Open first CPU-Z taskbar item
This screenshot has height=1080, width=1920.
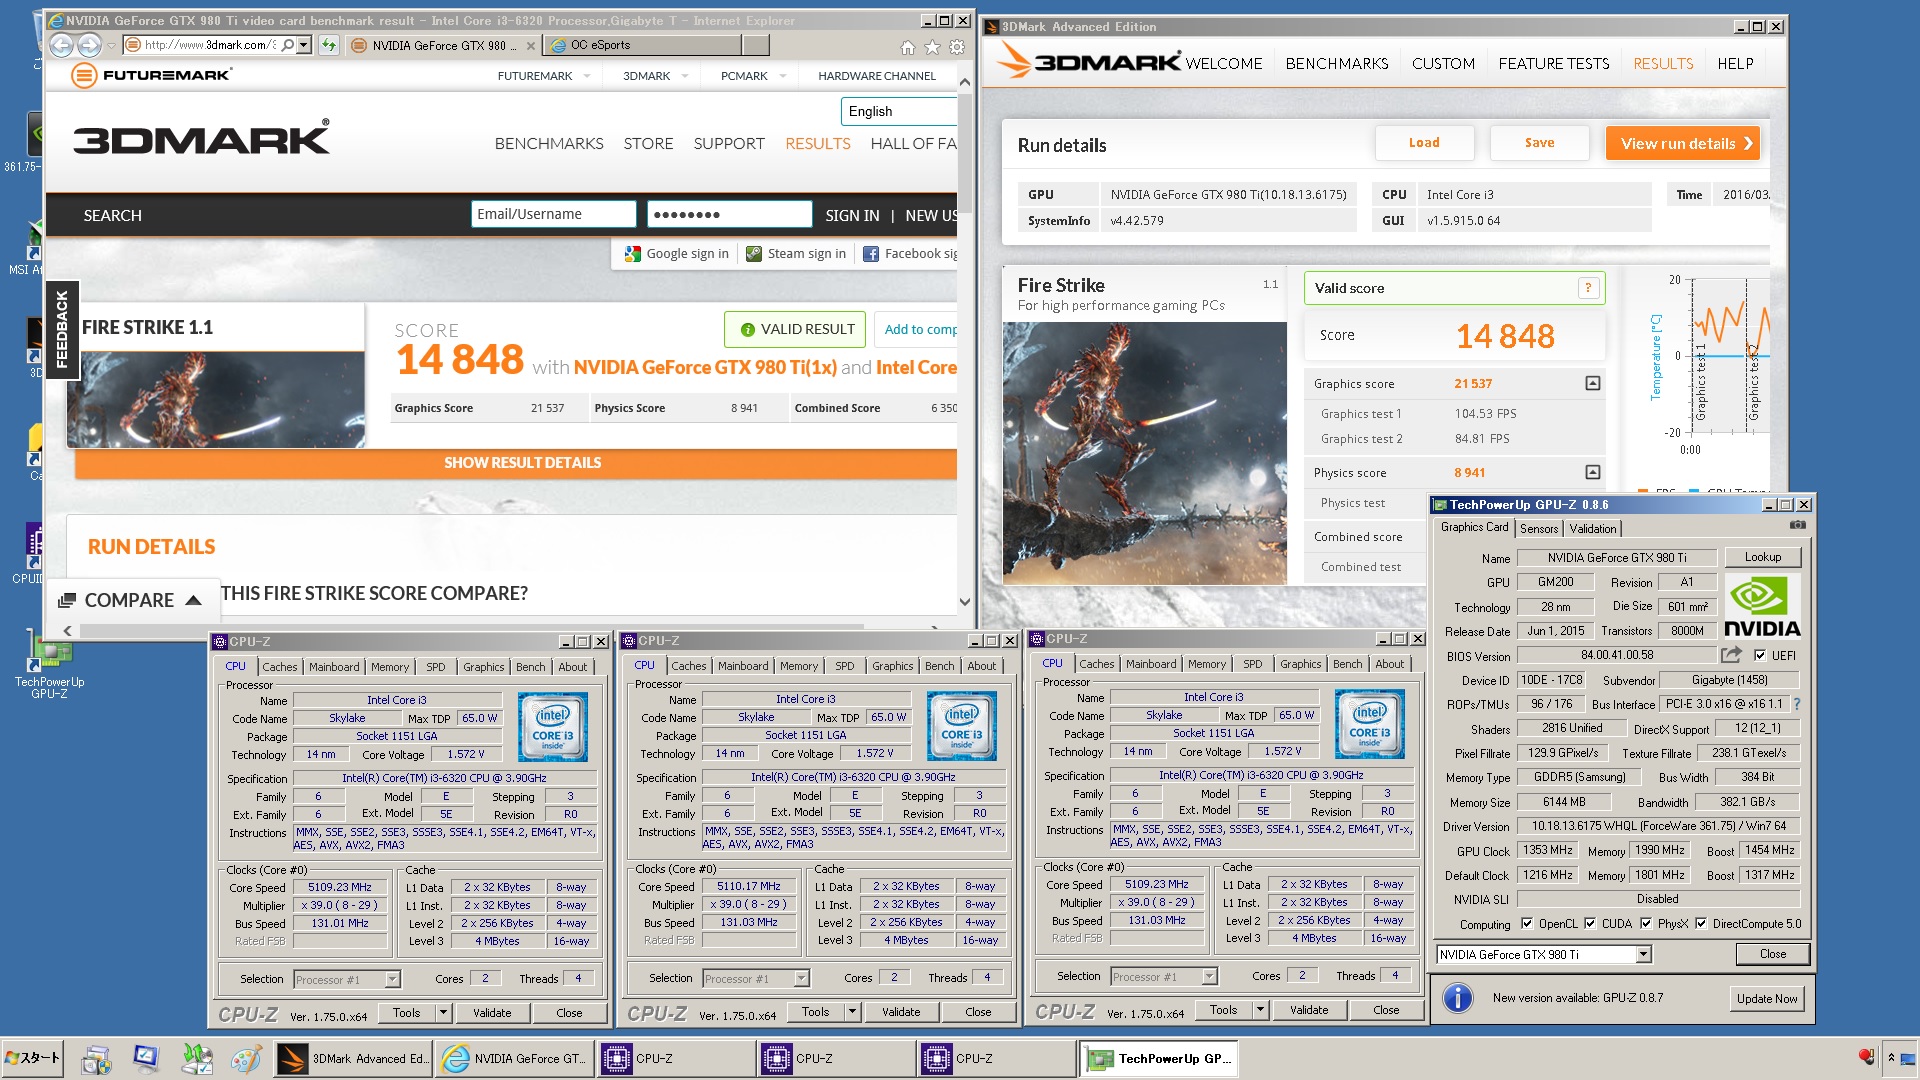tap(676, 1058)
